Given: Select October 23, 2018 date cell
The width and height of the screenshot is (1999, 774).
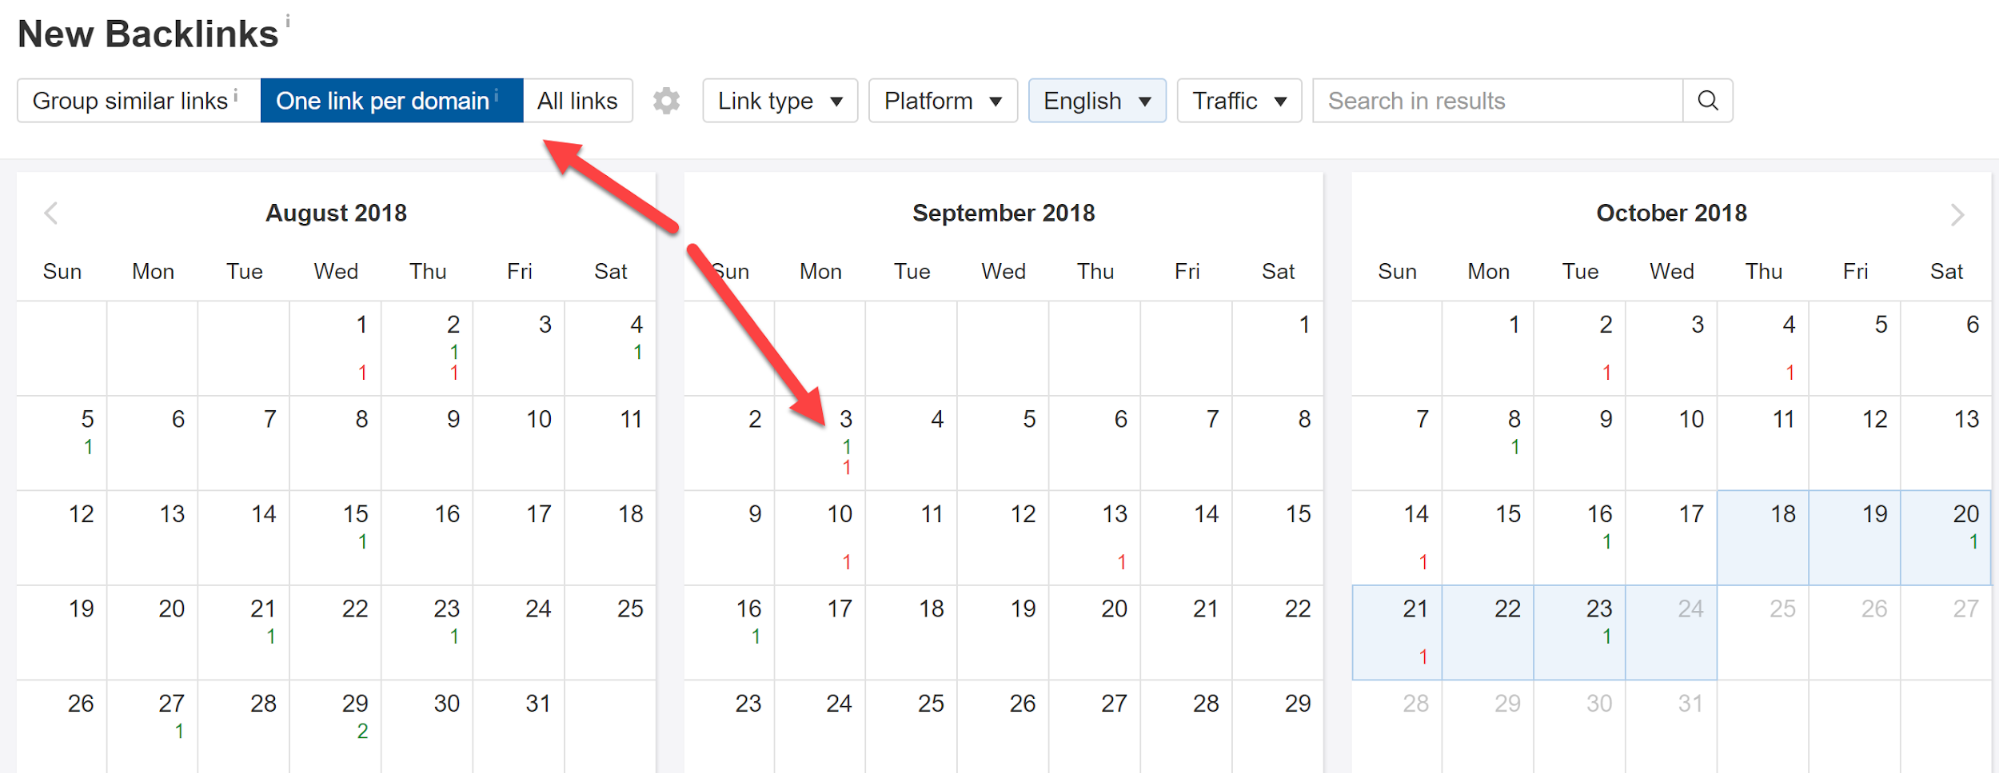Looking at the screenshot, I should pos(1579,632).
